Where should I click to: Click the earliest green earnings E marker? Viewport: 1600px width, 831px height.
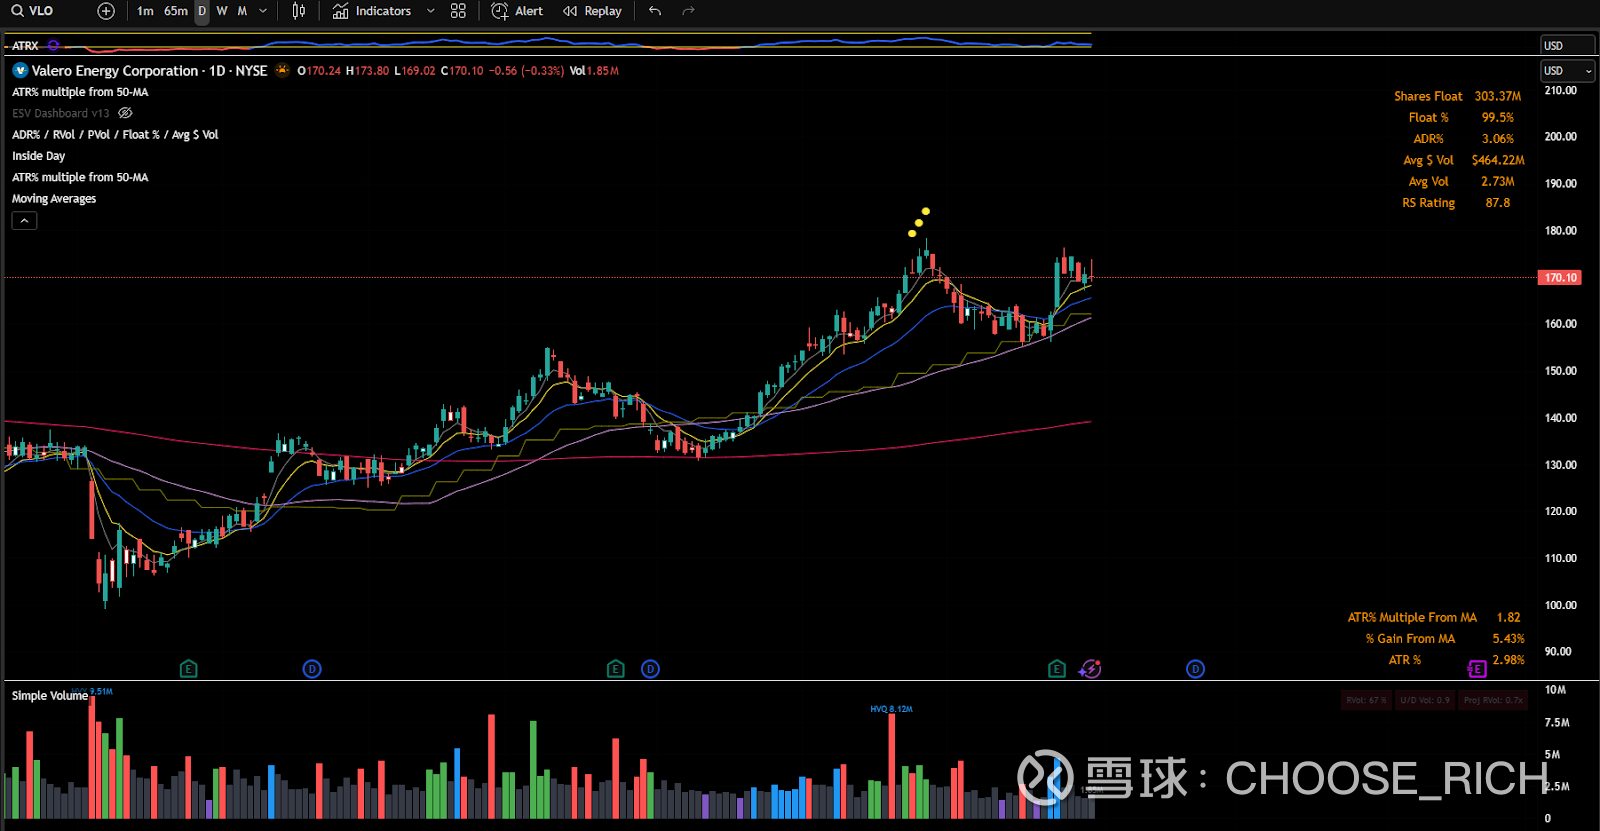[x=189, y=669]
